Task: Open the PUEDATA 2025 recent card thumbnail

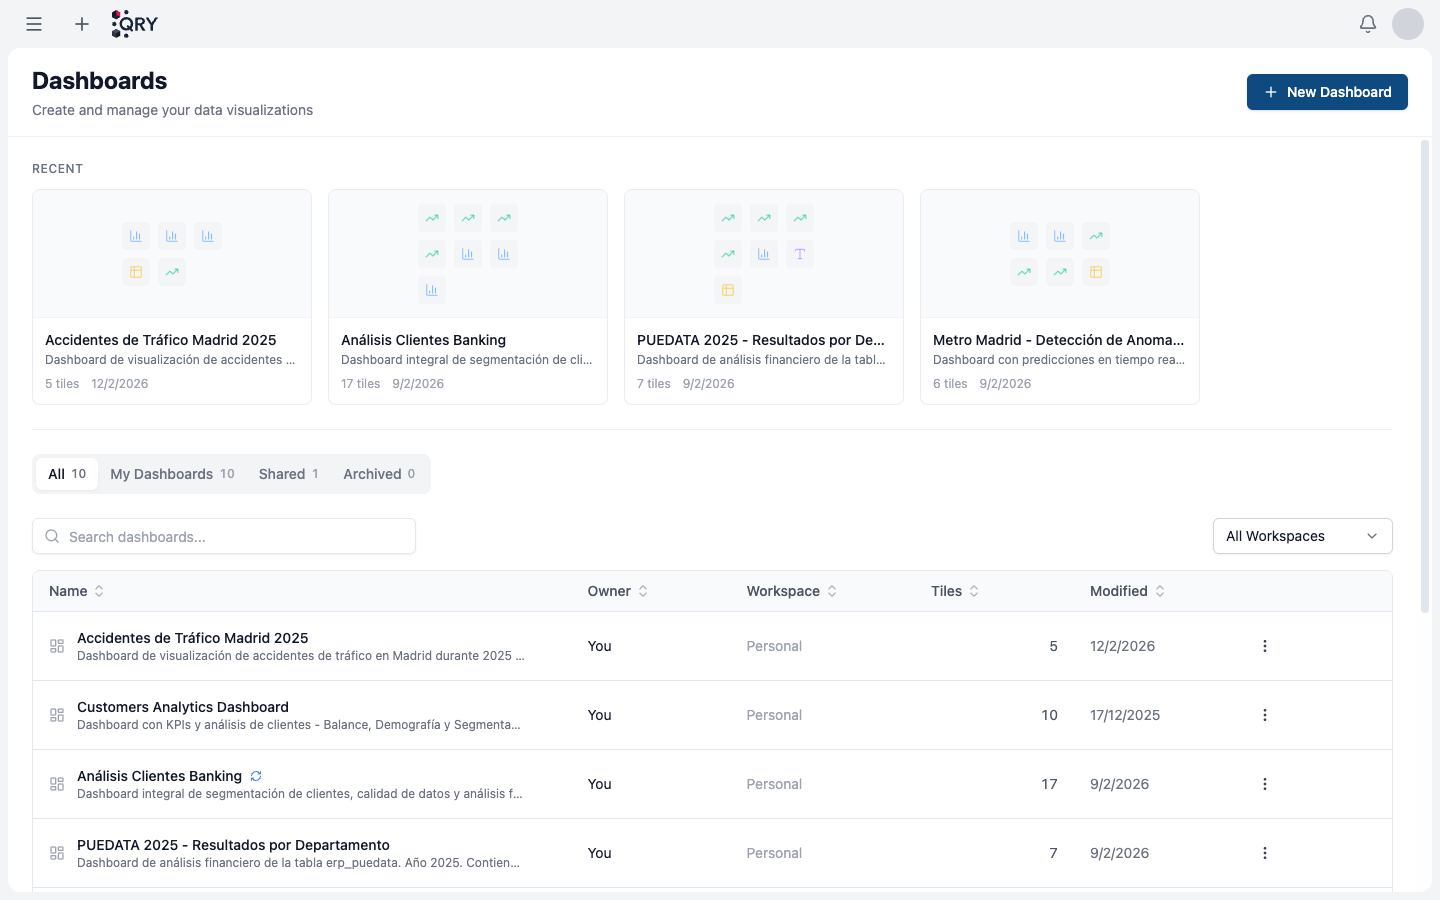Action: [x=764, y=254]
